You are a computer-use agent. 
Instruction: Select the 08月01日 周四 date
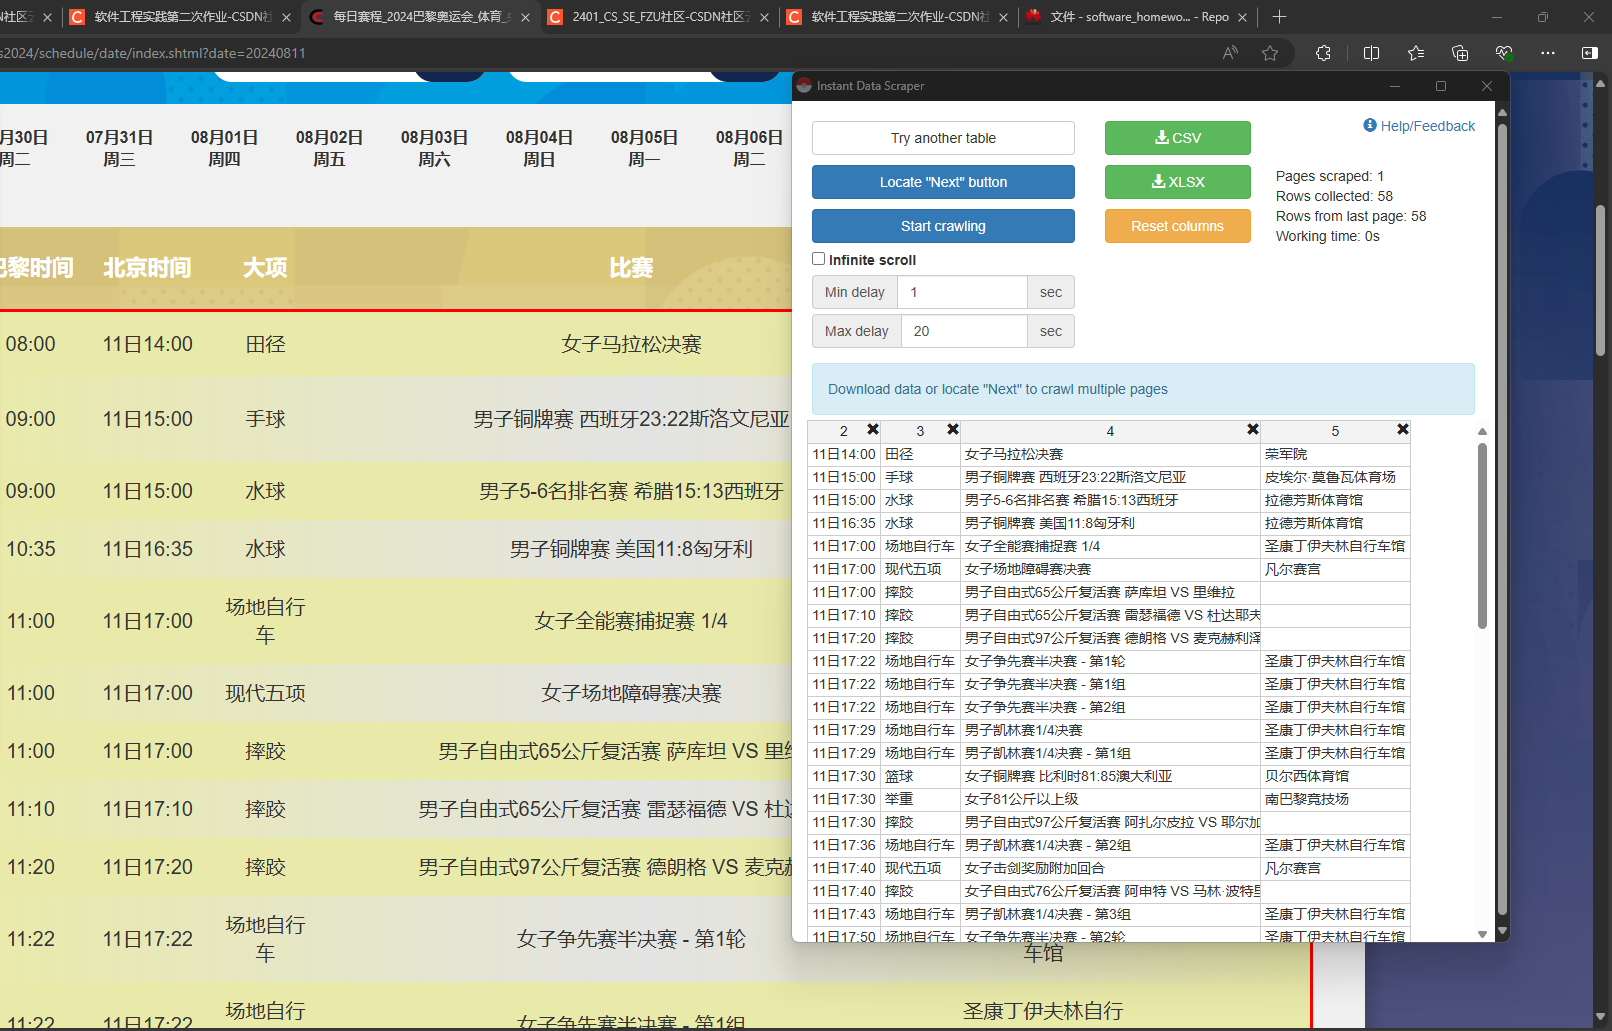pyautogui.click(x=224, y=148)
